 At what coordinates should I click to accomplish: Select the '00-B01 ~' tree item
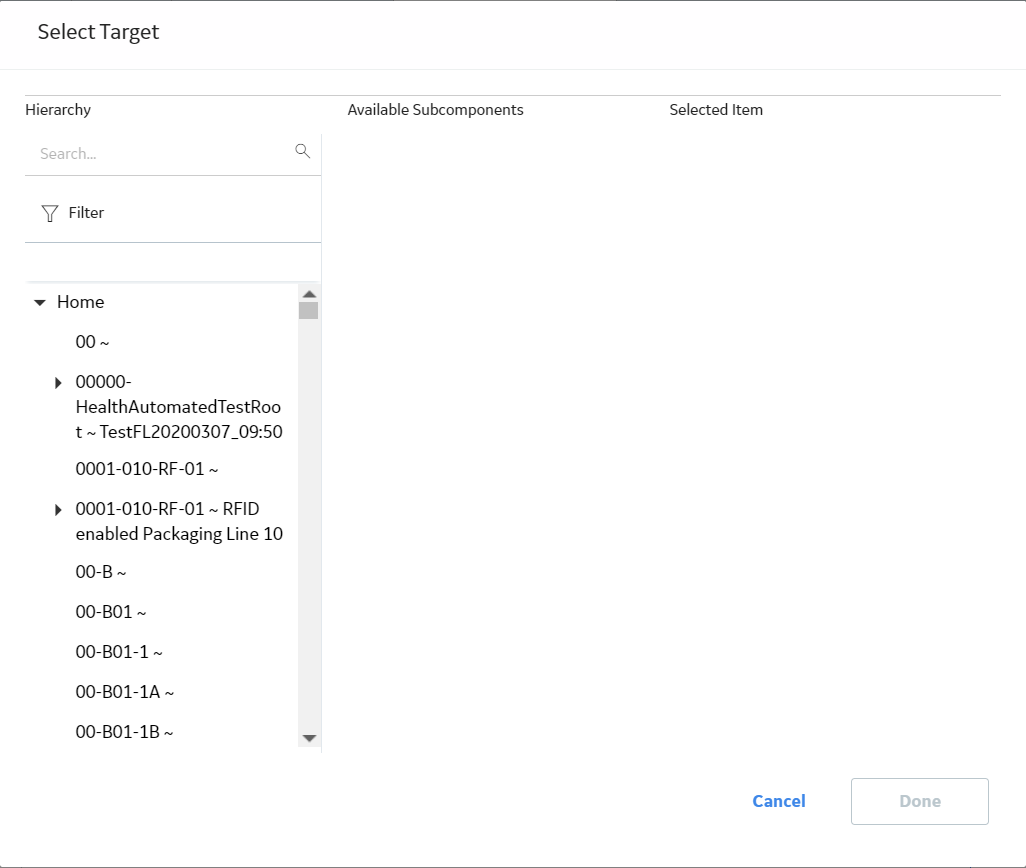(x=111, y=612)
